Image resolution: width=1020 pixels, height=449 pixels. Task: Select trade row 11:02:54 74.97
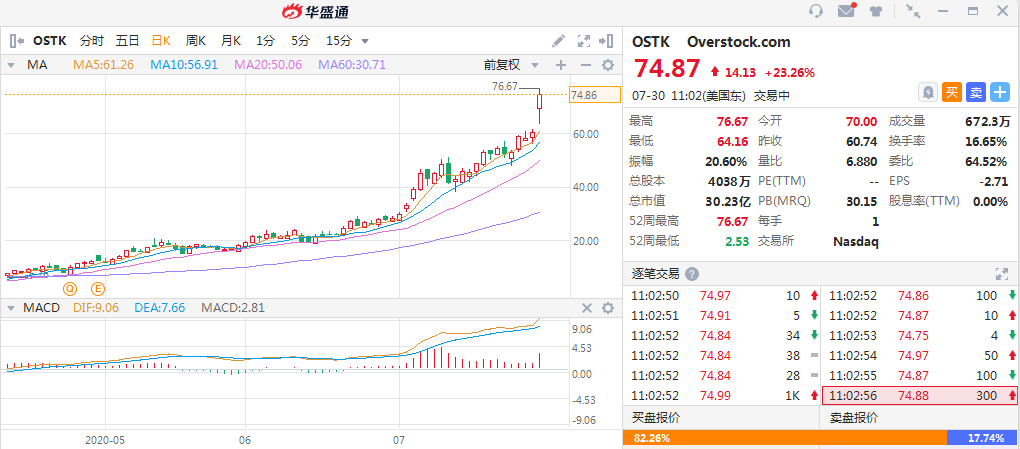coord(921,355)
